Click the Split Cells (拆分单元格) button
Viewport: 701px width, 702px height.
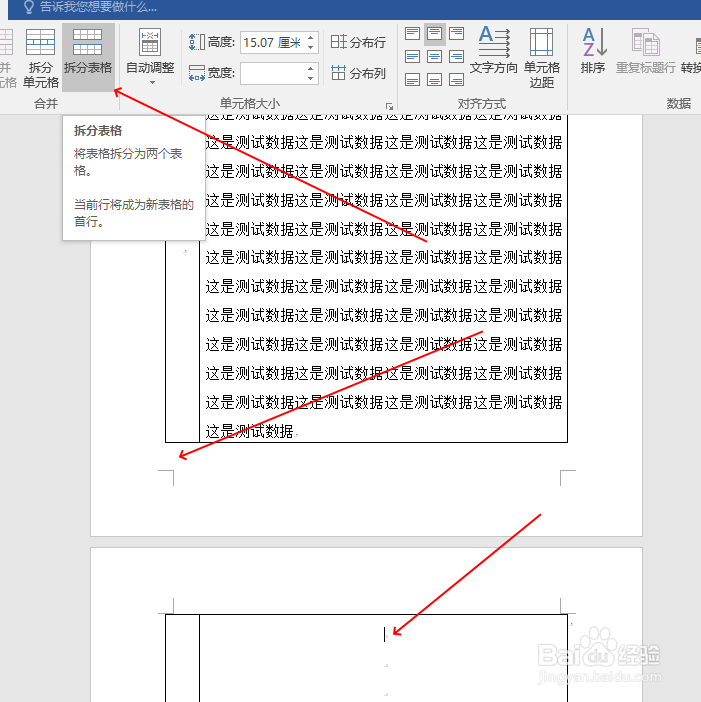(x=40, y=57)
